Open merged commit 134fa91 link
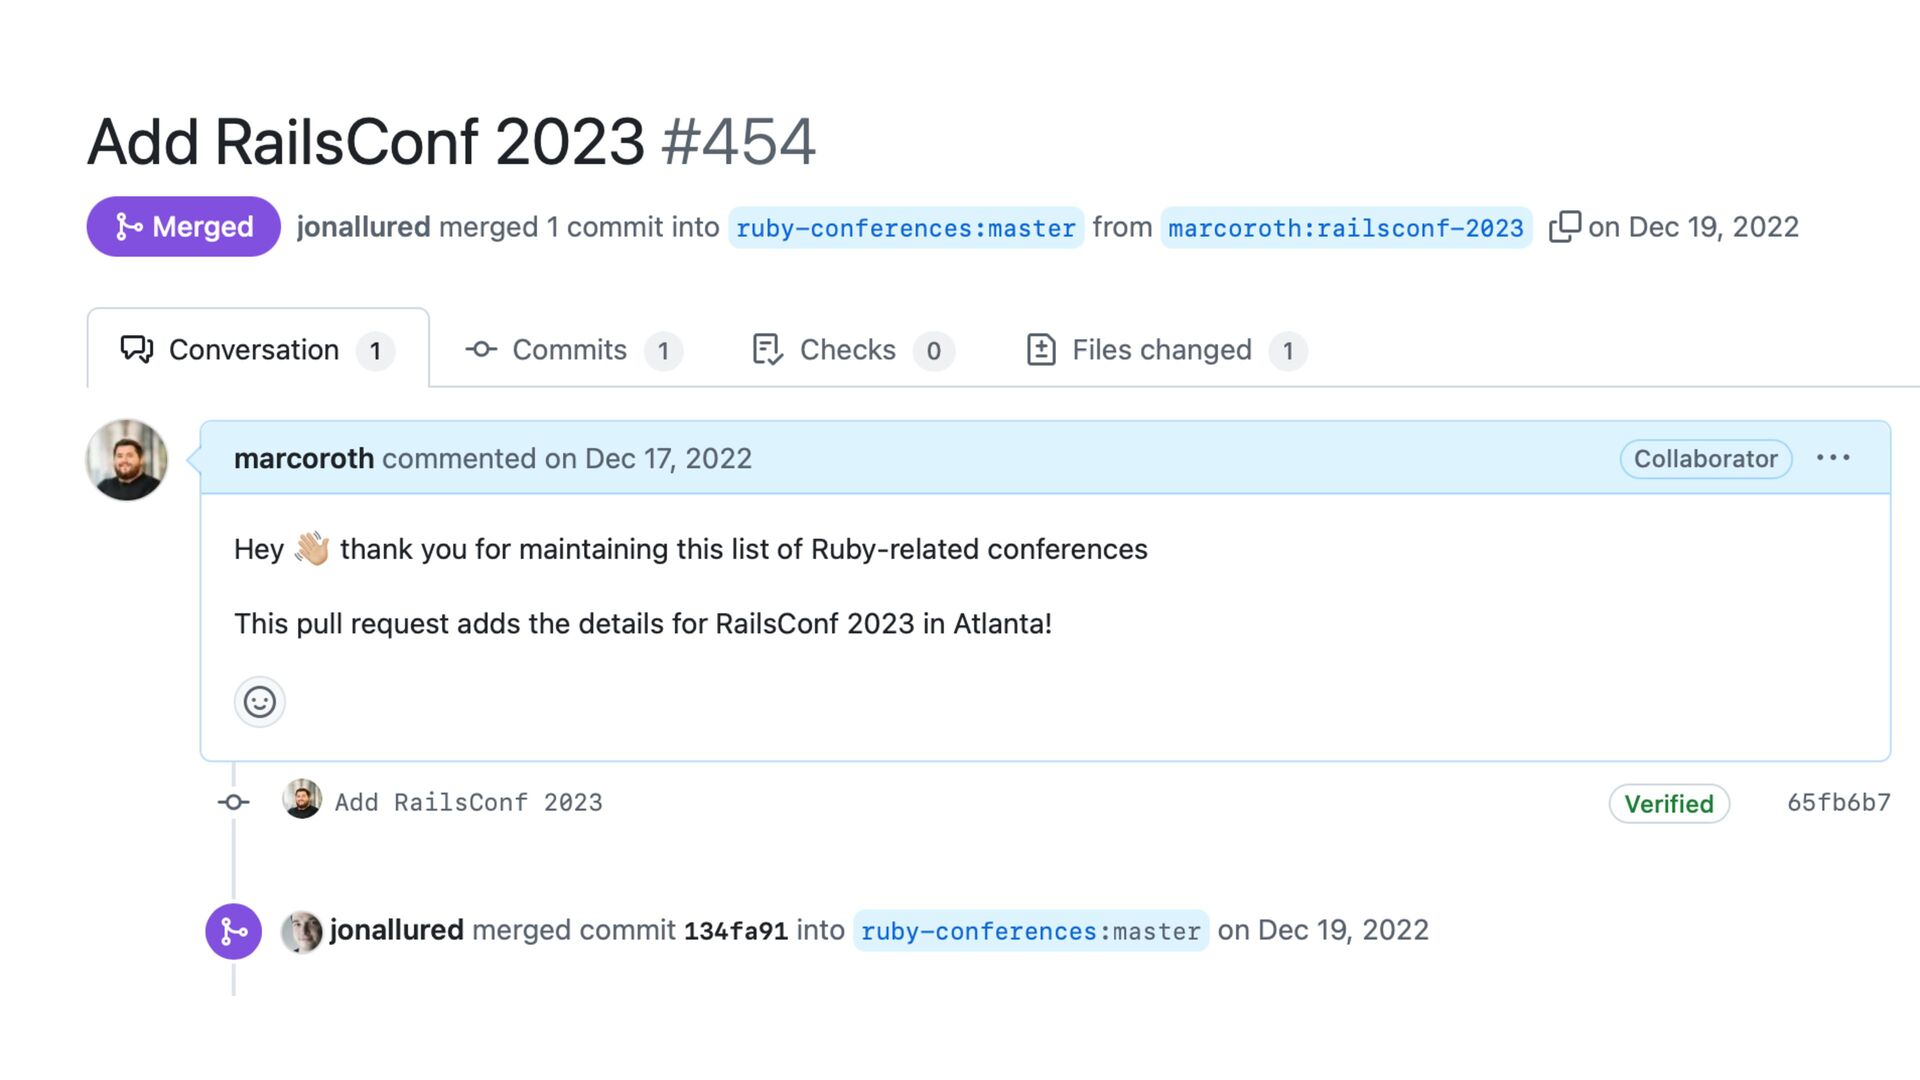Image resolution: width=1920 pixels, height=1080 pixels. [735, 932]
